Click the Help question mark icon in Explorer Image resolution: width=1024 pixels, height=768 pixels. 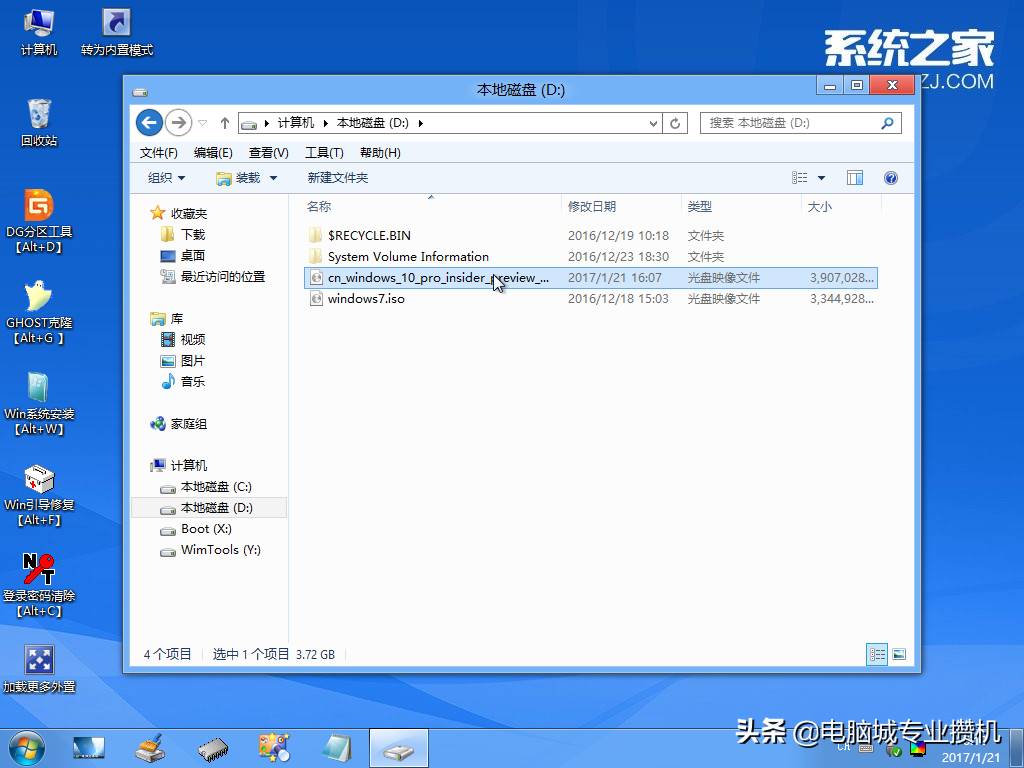coord(890,177)
